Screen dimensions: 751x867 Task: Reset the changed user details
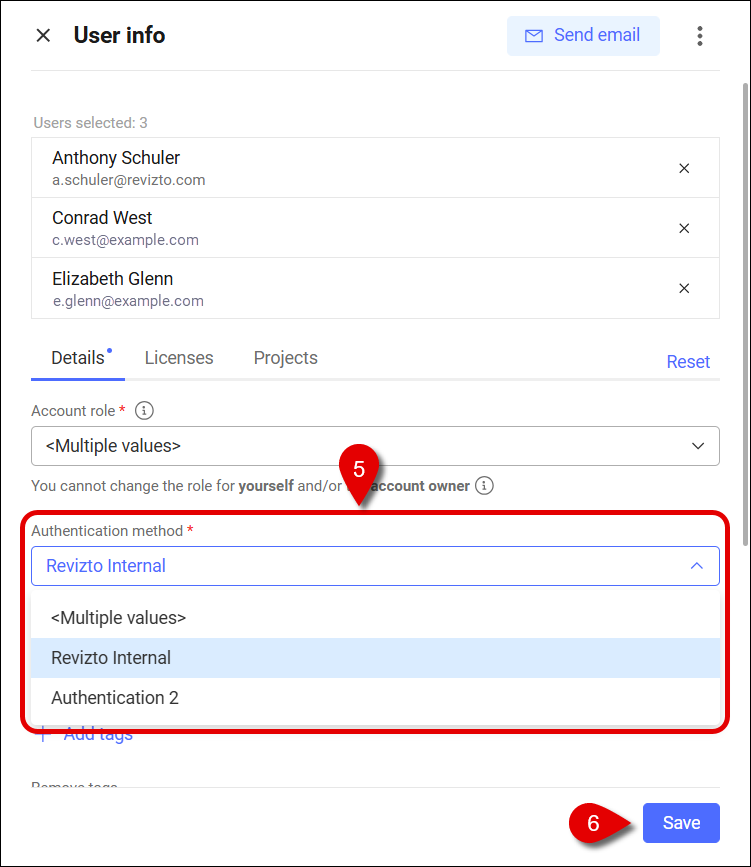[x=688, y=362]
